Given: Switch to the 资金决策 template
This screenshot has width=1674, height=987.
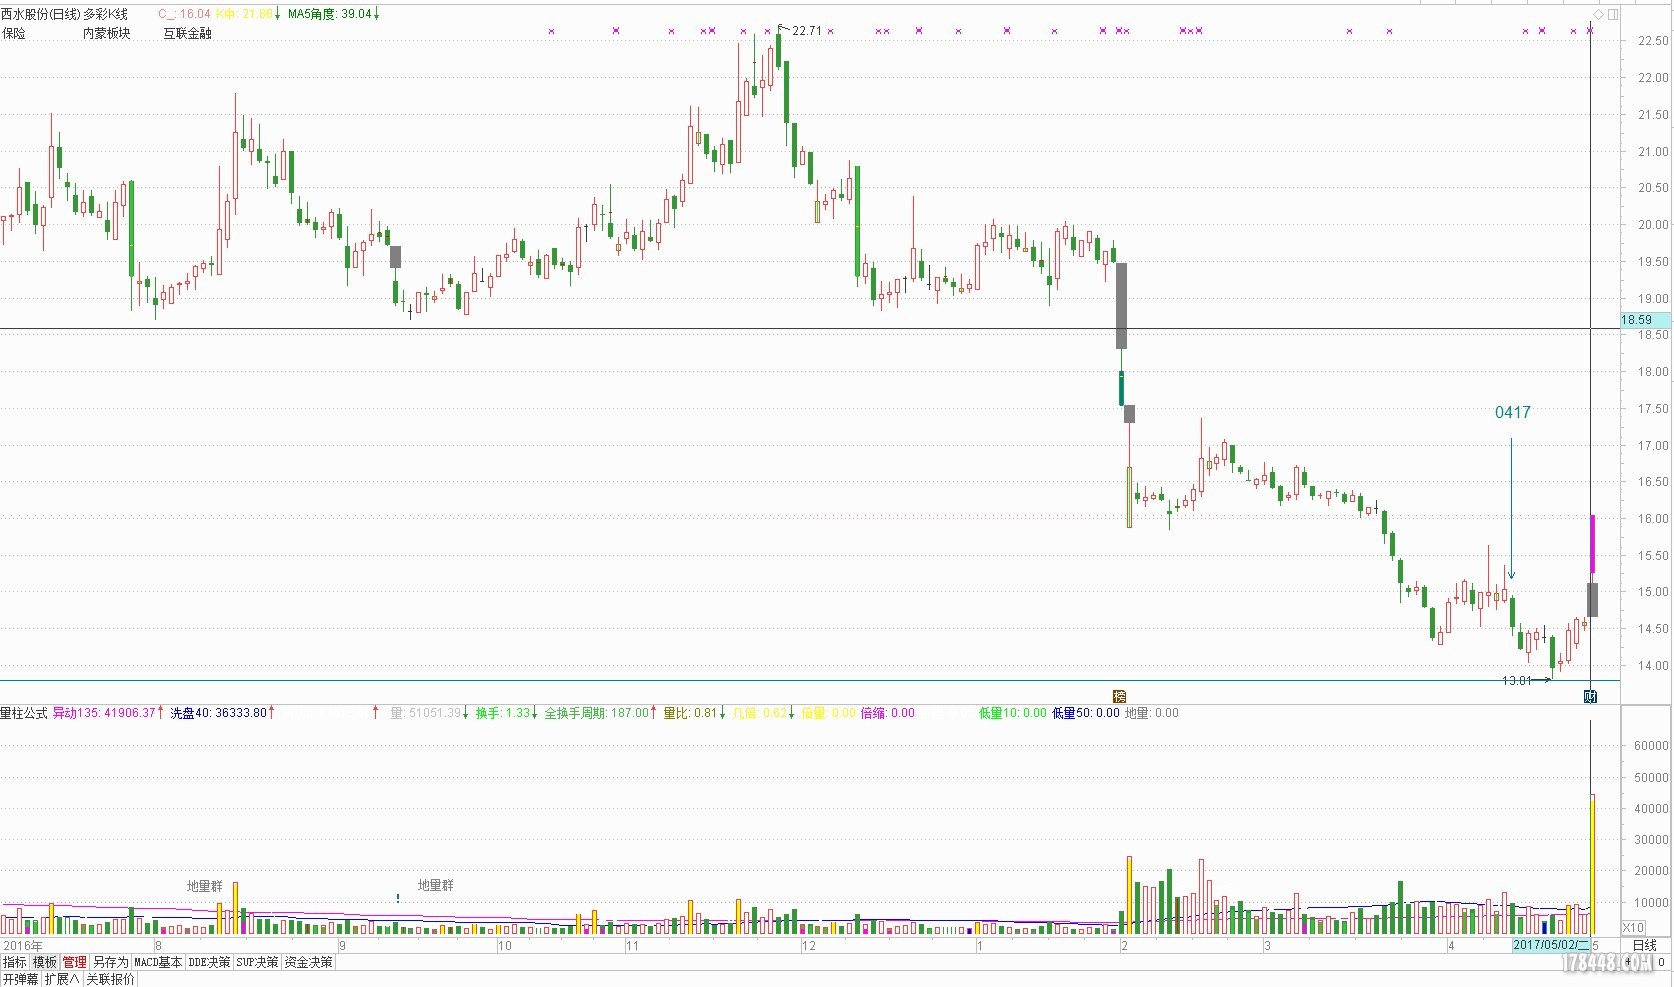Looking at the screenshot, I should coord(309,962).
